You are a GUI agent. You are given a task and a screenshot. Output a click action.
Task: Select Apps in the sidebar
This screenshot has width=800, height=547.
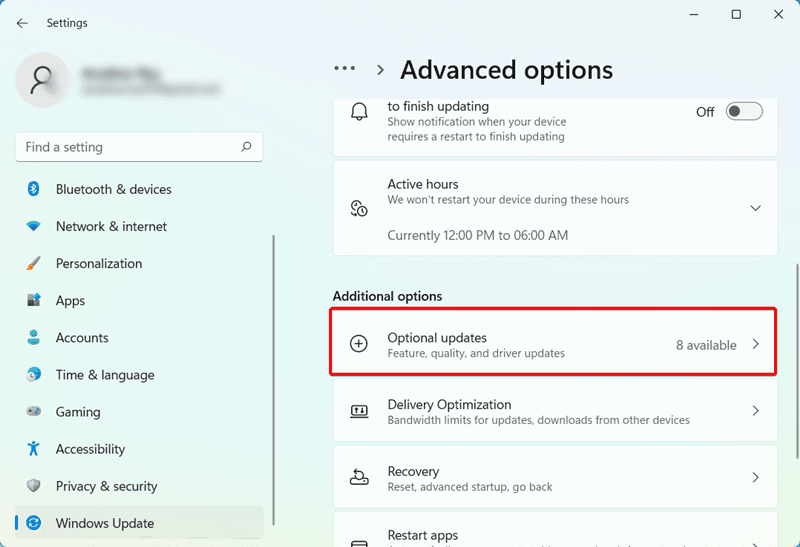coord(70,300)
